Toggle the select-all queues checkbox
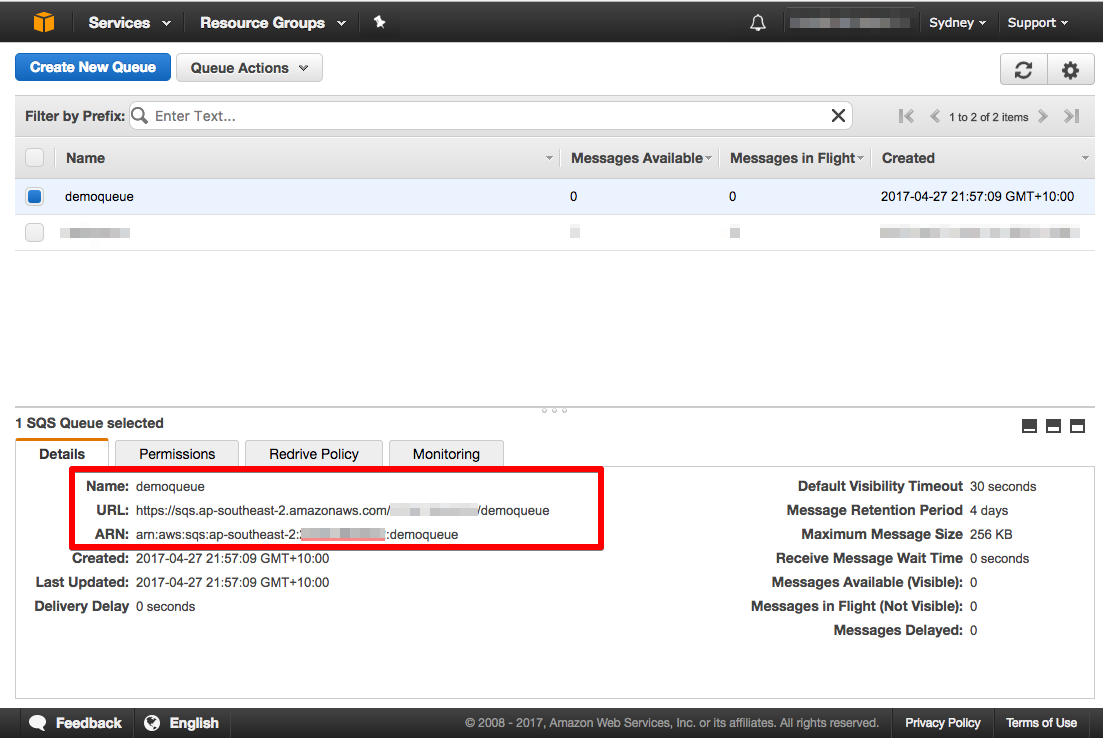Image resolution: width=1103 pixels, height=738 pixels. coord(34,158)
